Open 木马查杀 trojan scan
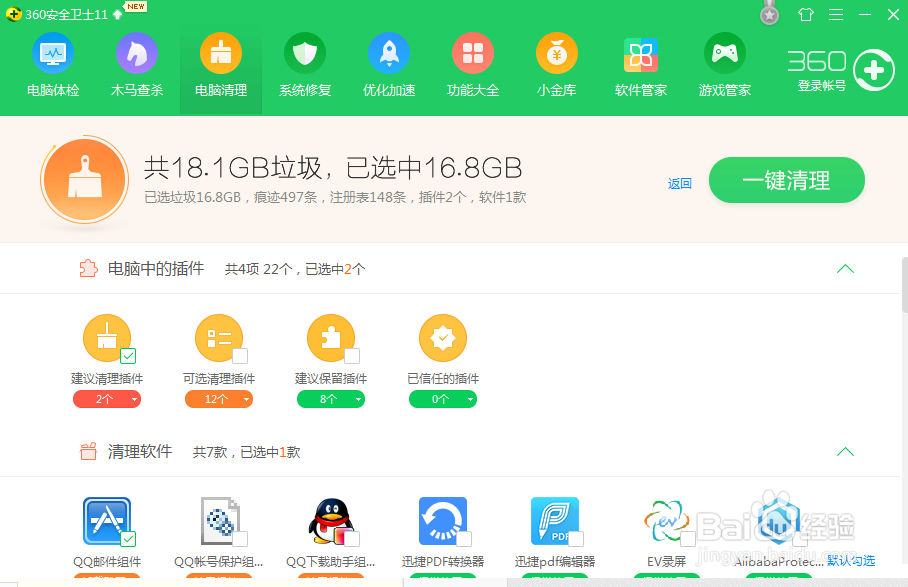 pyautogui.click(x=137, y=65)
